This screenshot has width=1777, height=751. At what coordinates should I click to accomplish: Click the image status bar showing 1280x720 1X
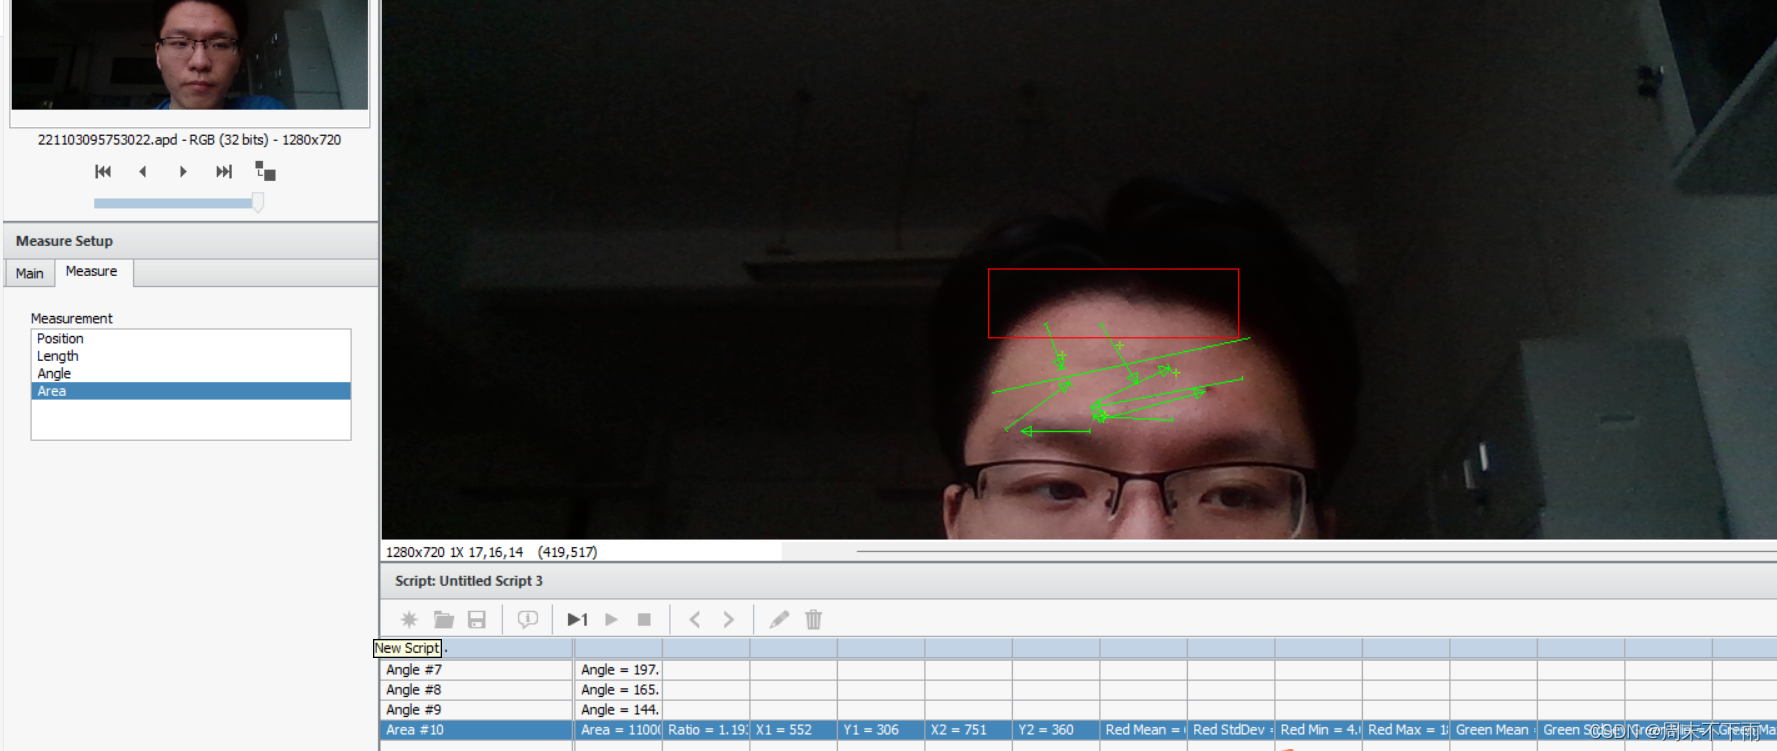(582, 552)
